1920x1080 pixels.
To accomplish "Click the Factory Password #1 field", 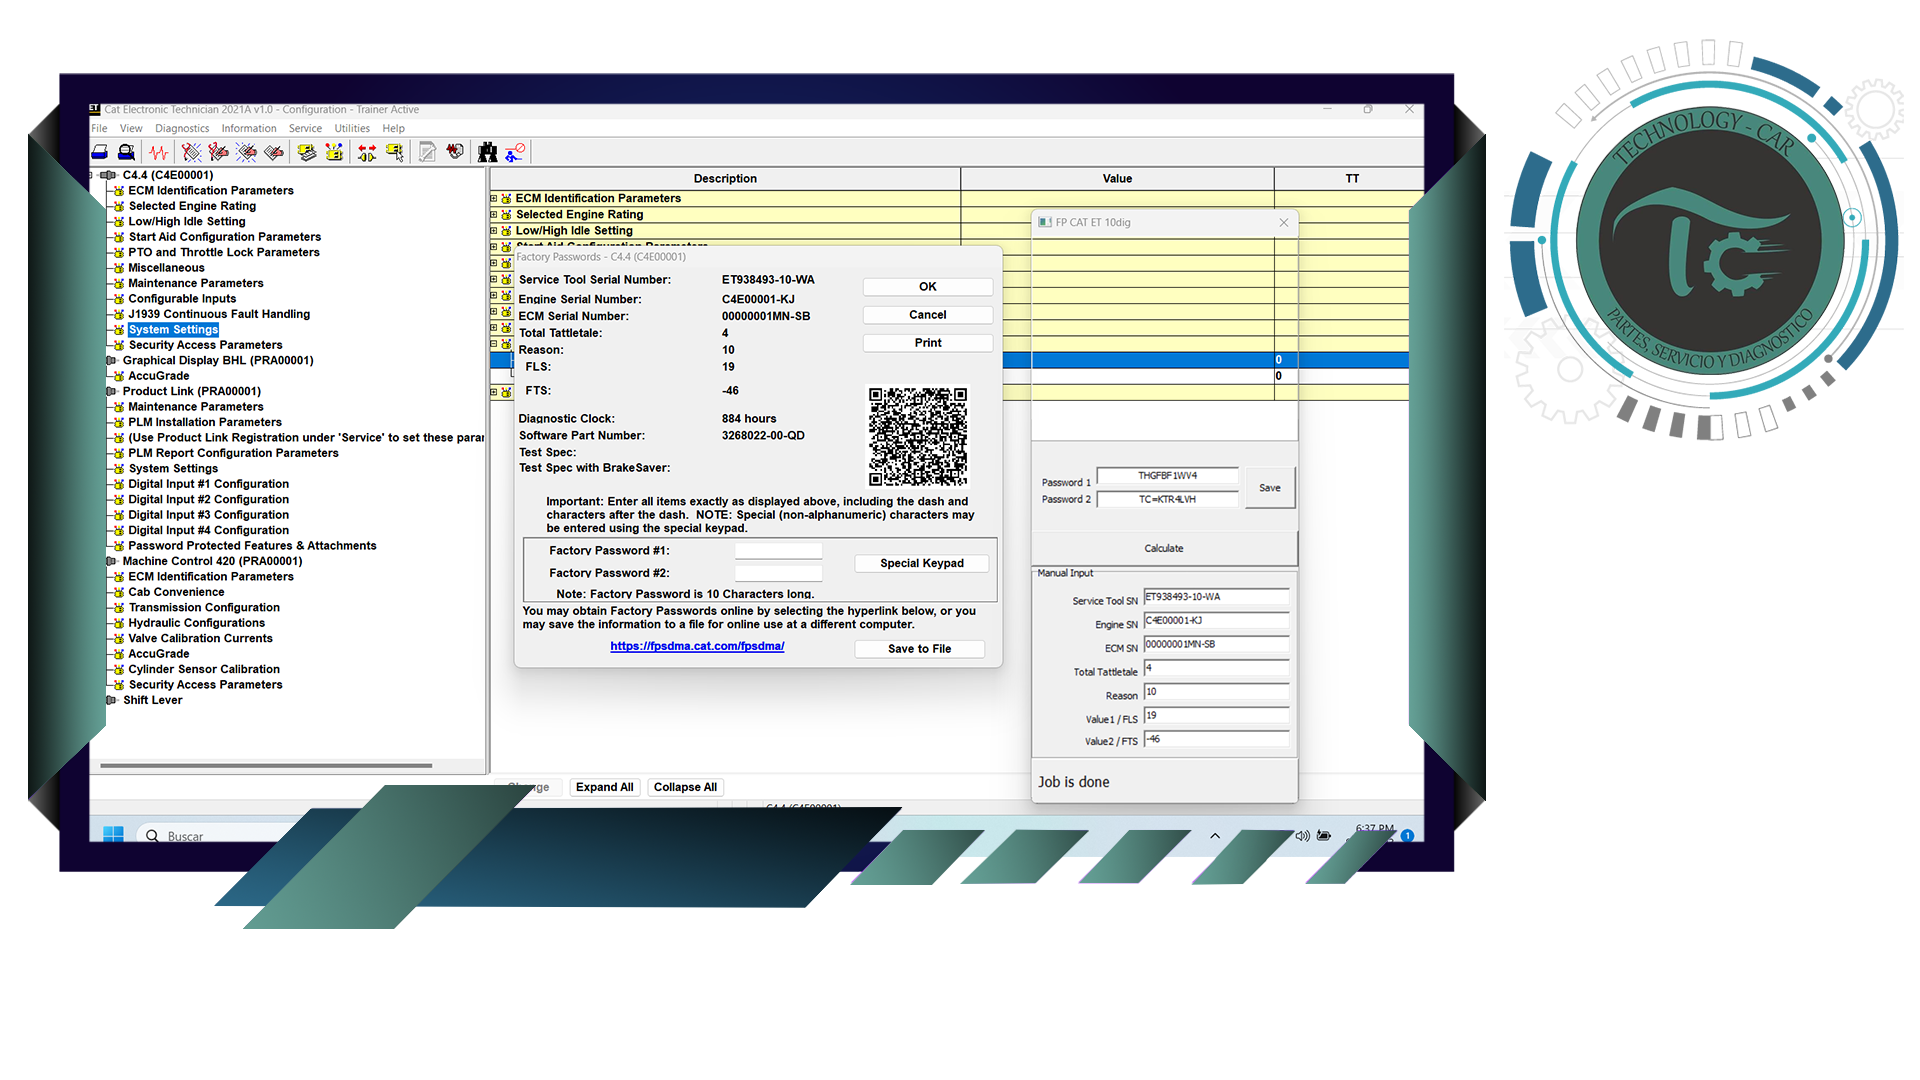I will click(779, 551).
